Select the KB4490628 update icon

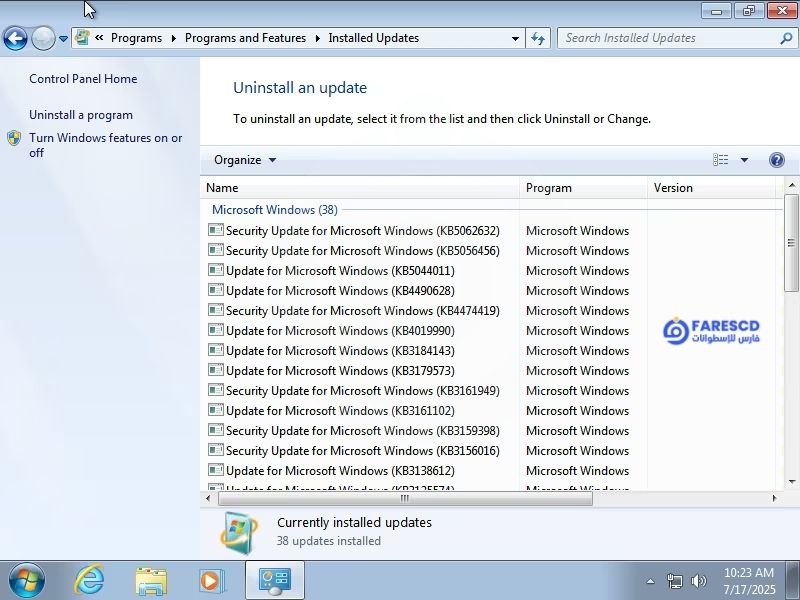pos(216,290)
